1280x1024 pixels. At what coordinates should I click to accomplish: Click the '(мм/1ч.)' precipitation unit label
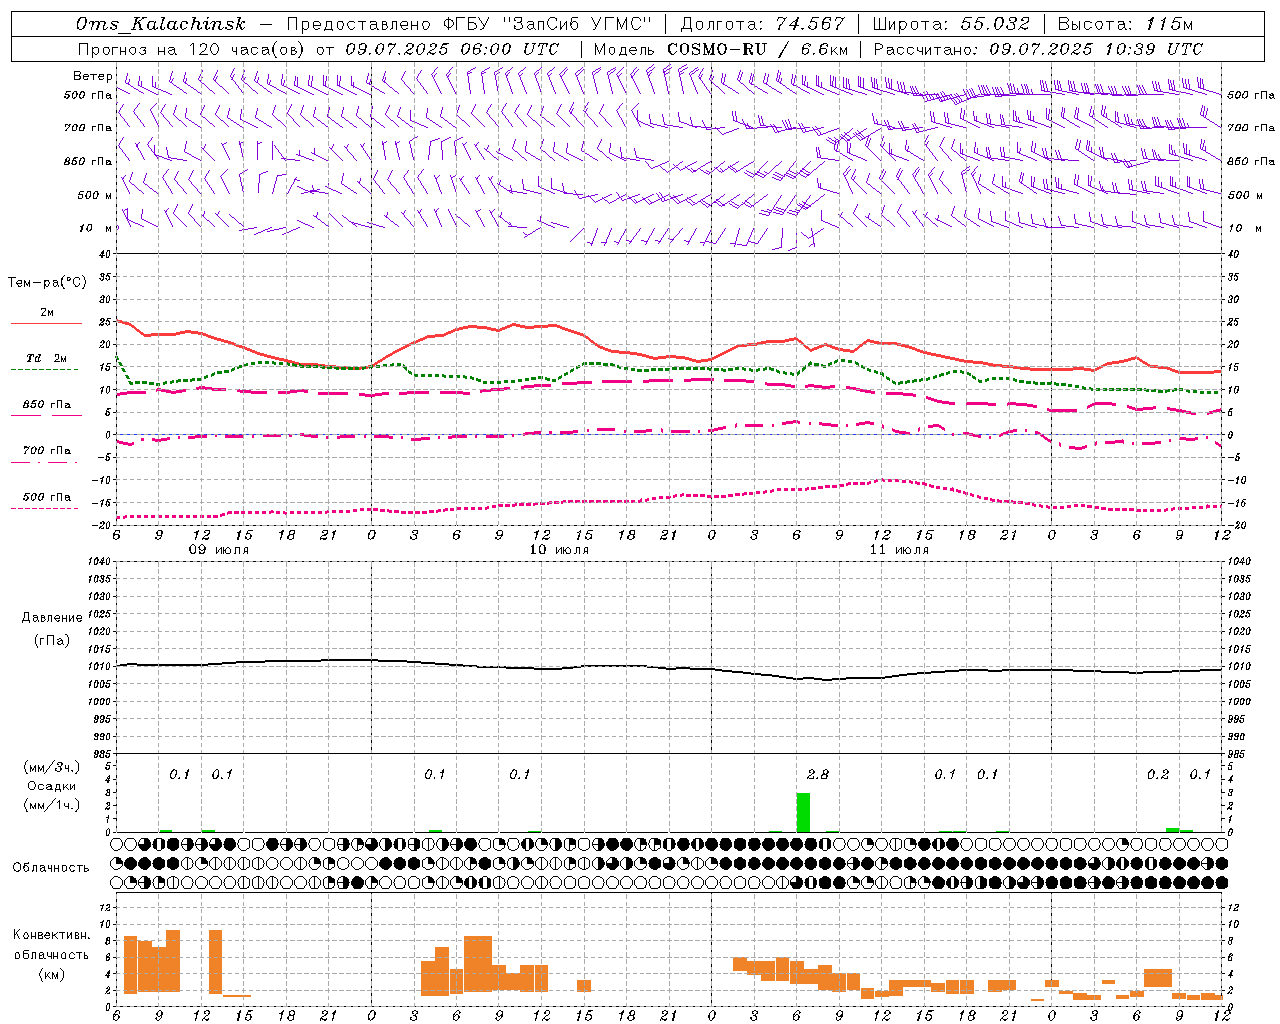(x=52, y=805)
